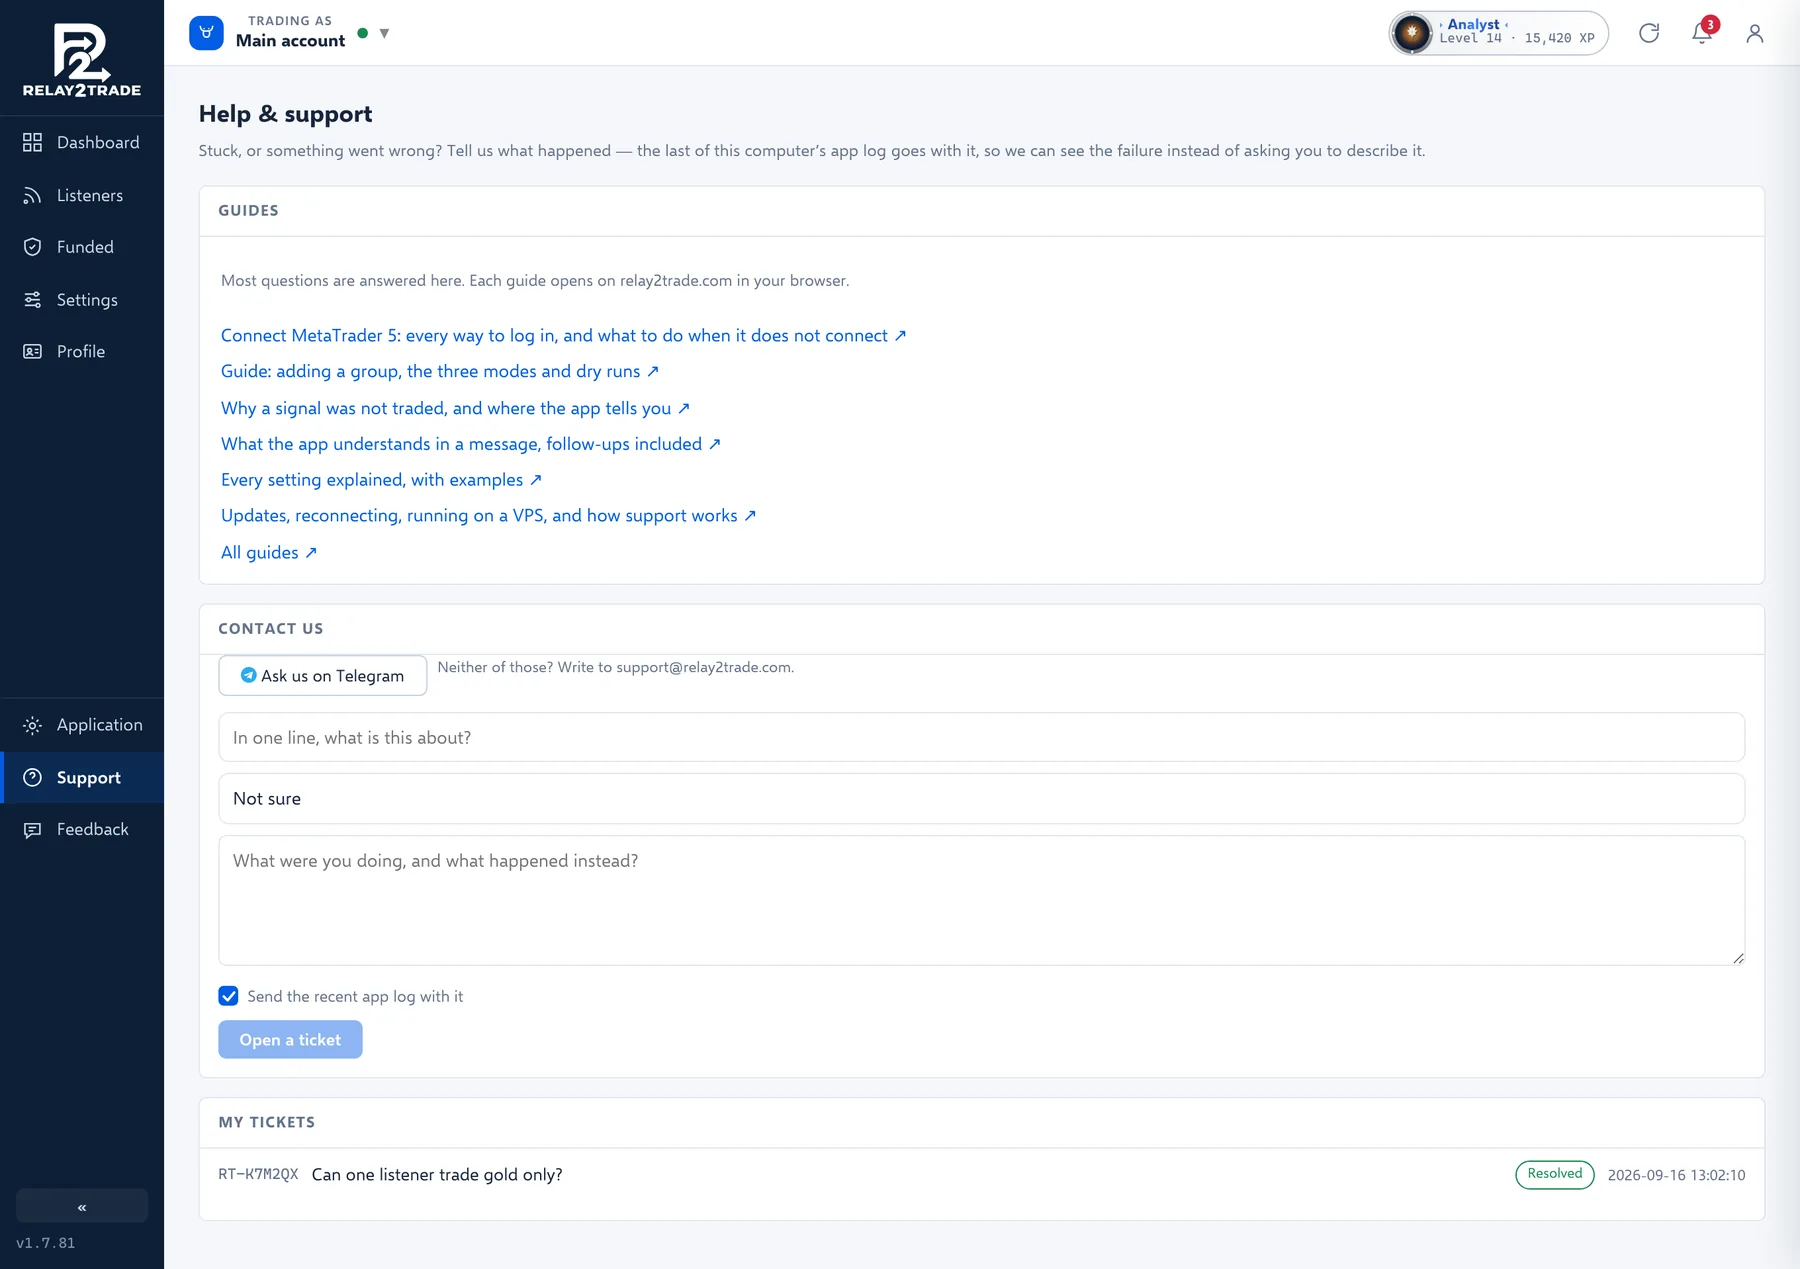Click the one-line subject input field
Screen dimensions: 1800x1269
tap(981, 737)
